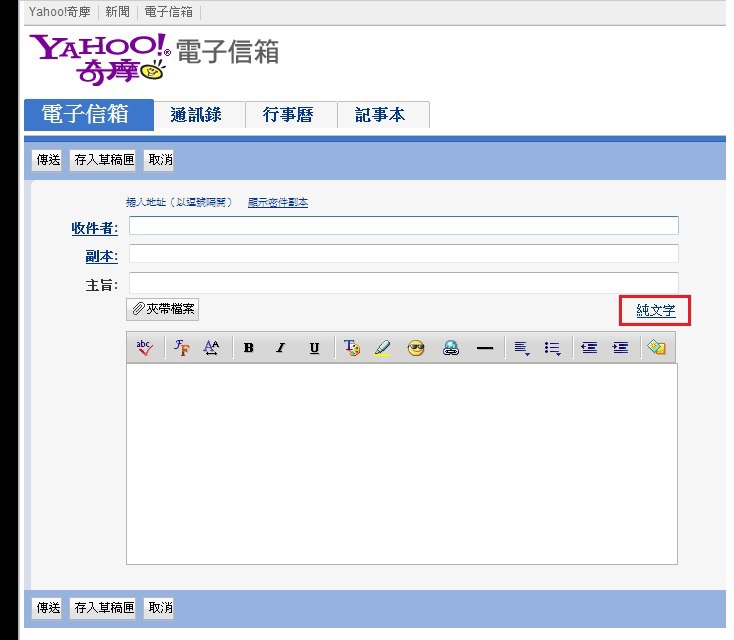
Task: Focus the 收件者 recipient input field
Action: click(x=404, y=226)
